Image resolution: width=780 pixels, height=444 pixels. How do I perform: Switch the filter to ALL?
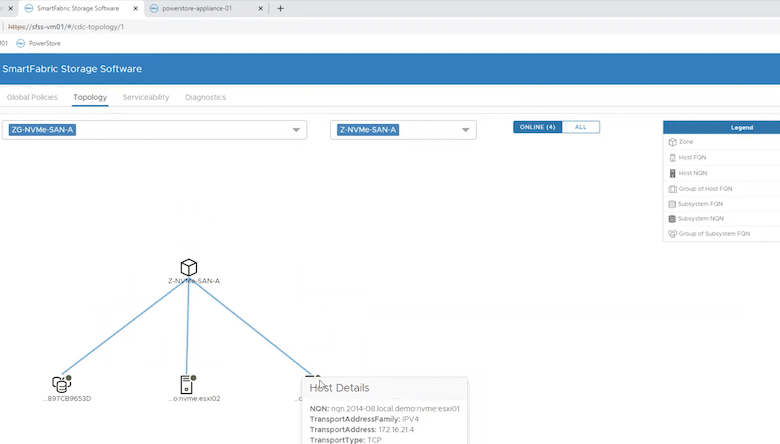[x=581, y=127]
